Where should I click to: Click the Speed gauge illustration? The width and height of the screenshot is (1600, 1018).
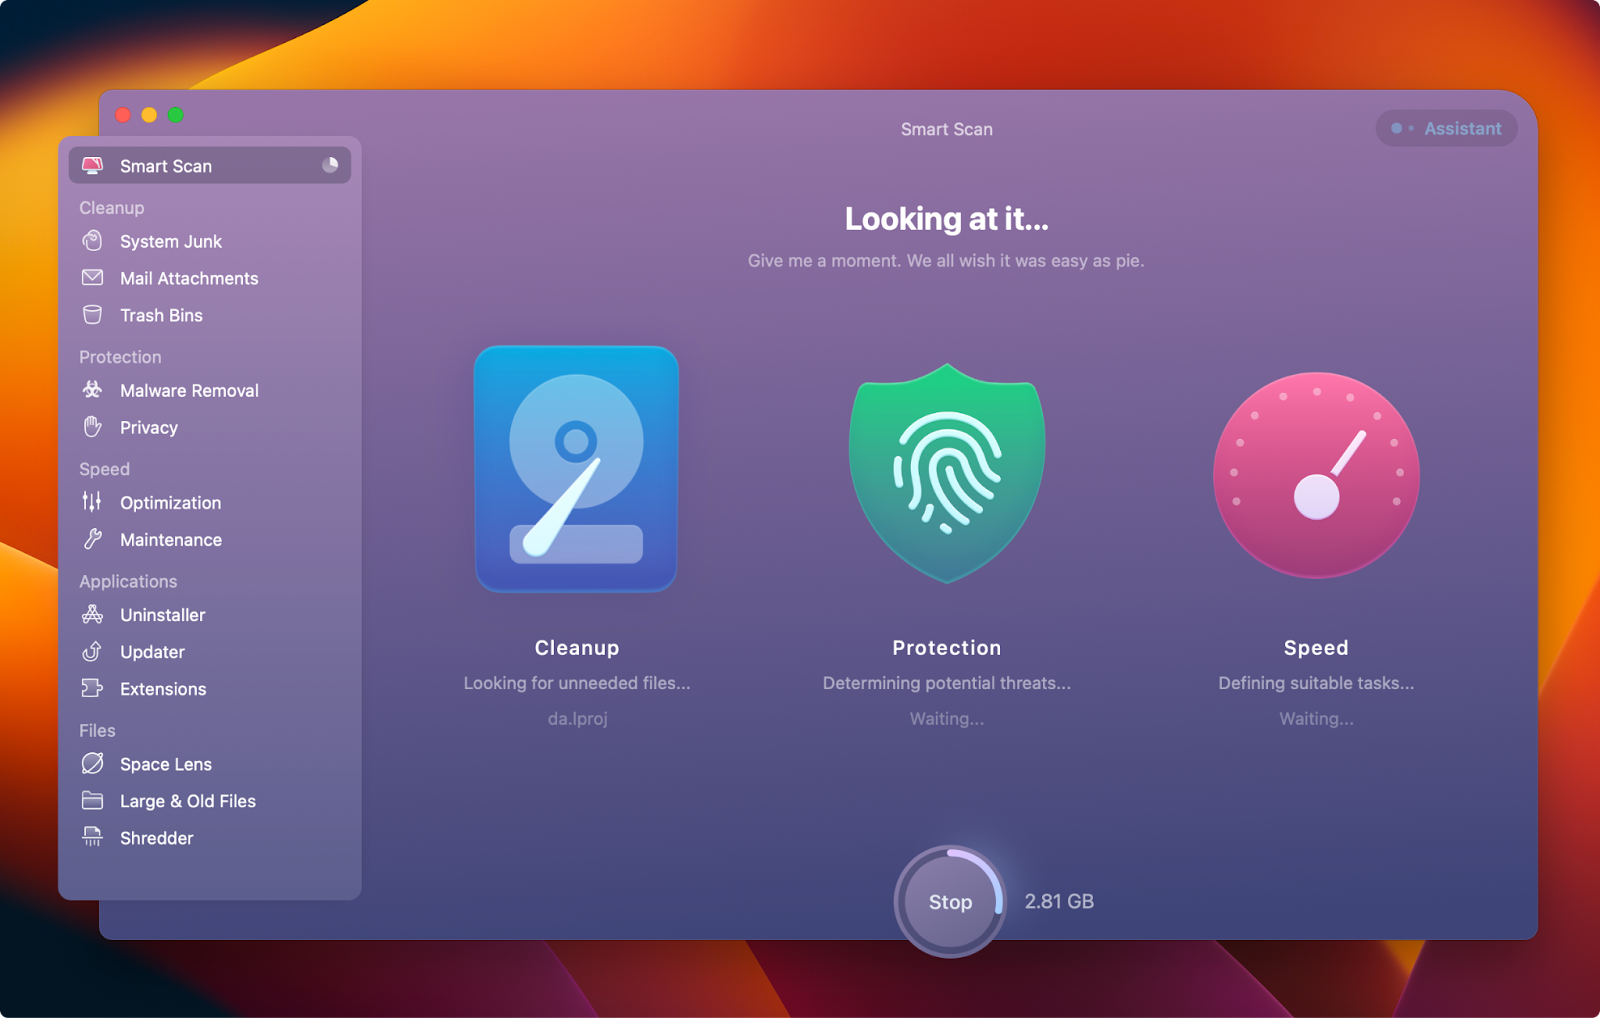pyautogui.click(x=1316, y=477)
